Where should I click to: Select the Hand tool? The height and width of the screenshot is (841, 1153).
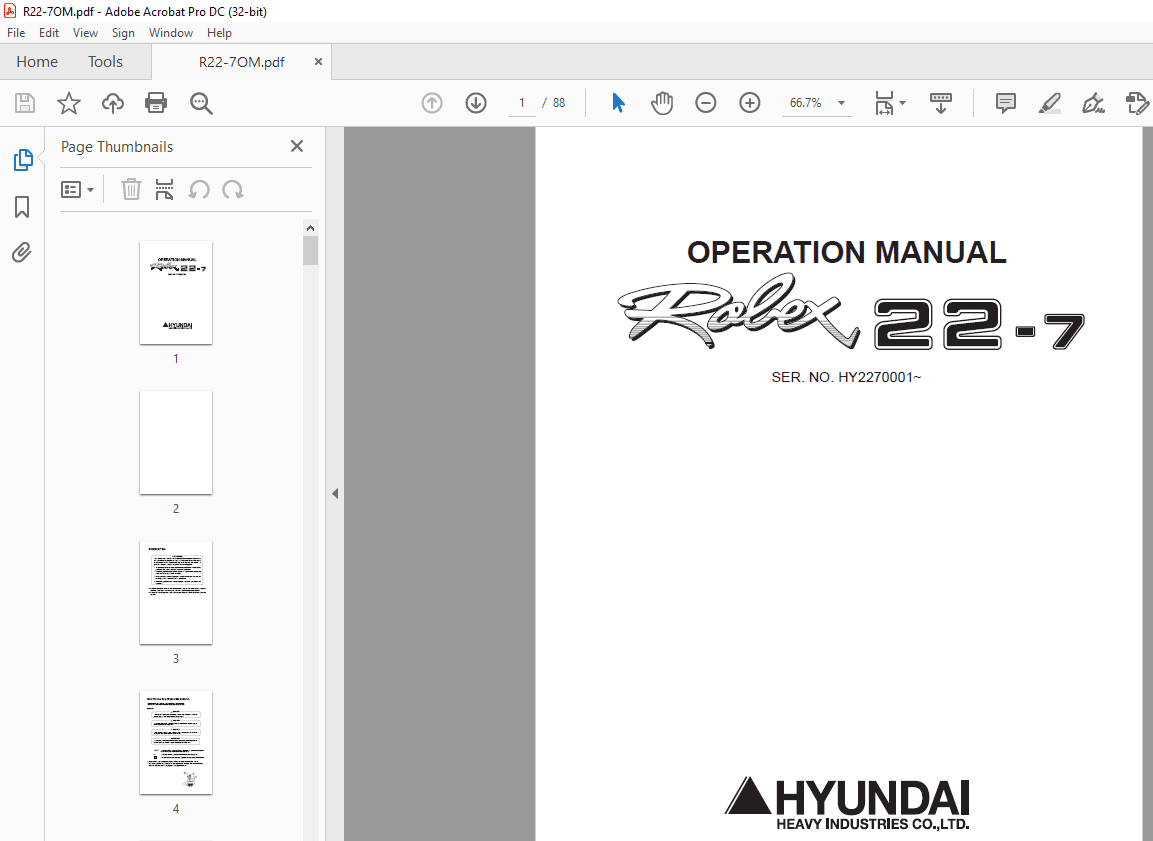(x=662, y=102)
